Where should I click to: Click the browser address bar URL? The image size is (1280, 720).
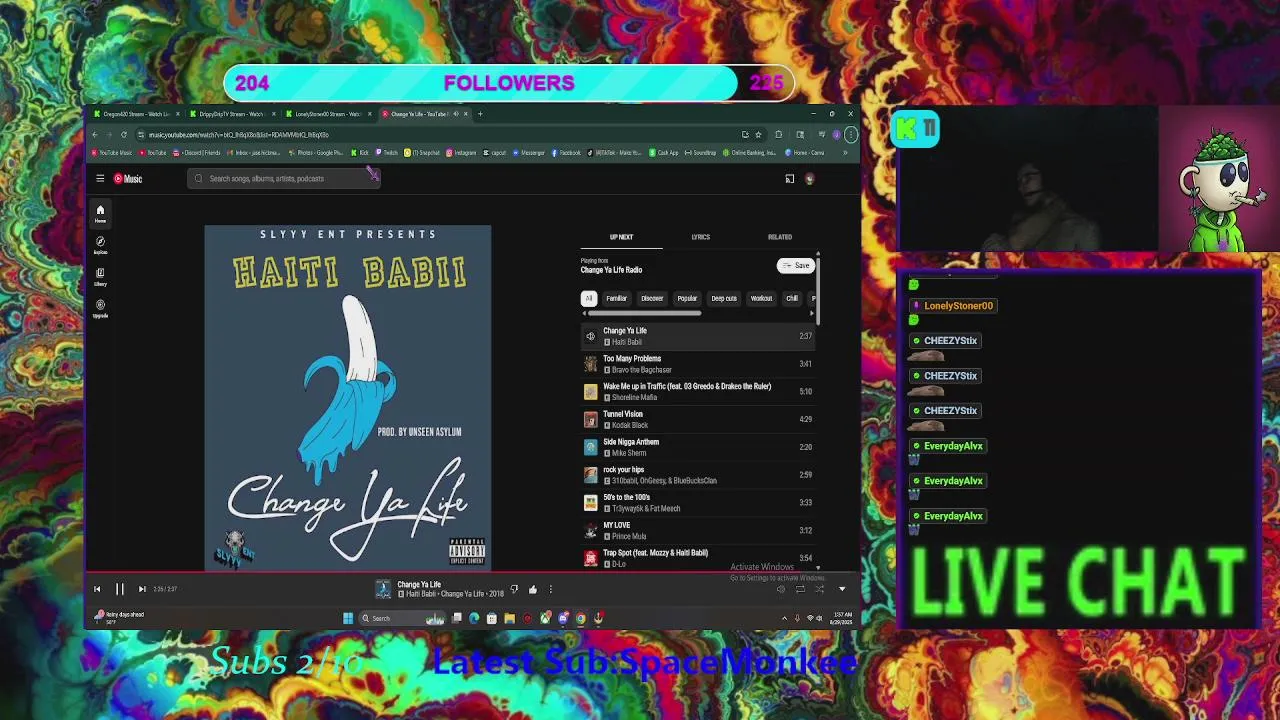coord(238,135)
